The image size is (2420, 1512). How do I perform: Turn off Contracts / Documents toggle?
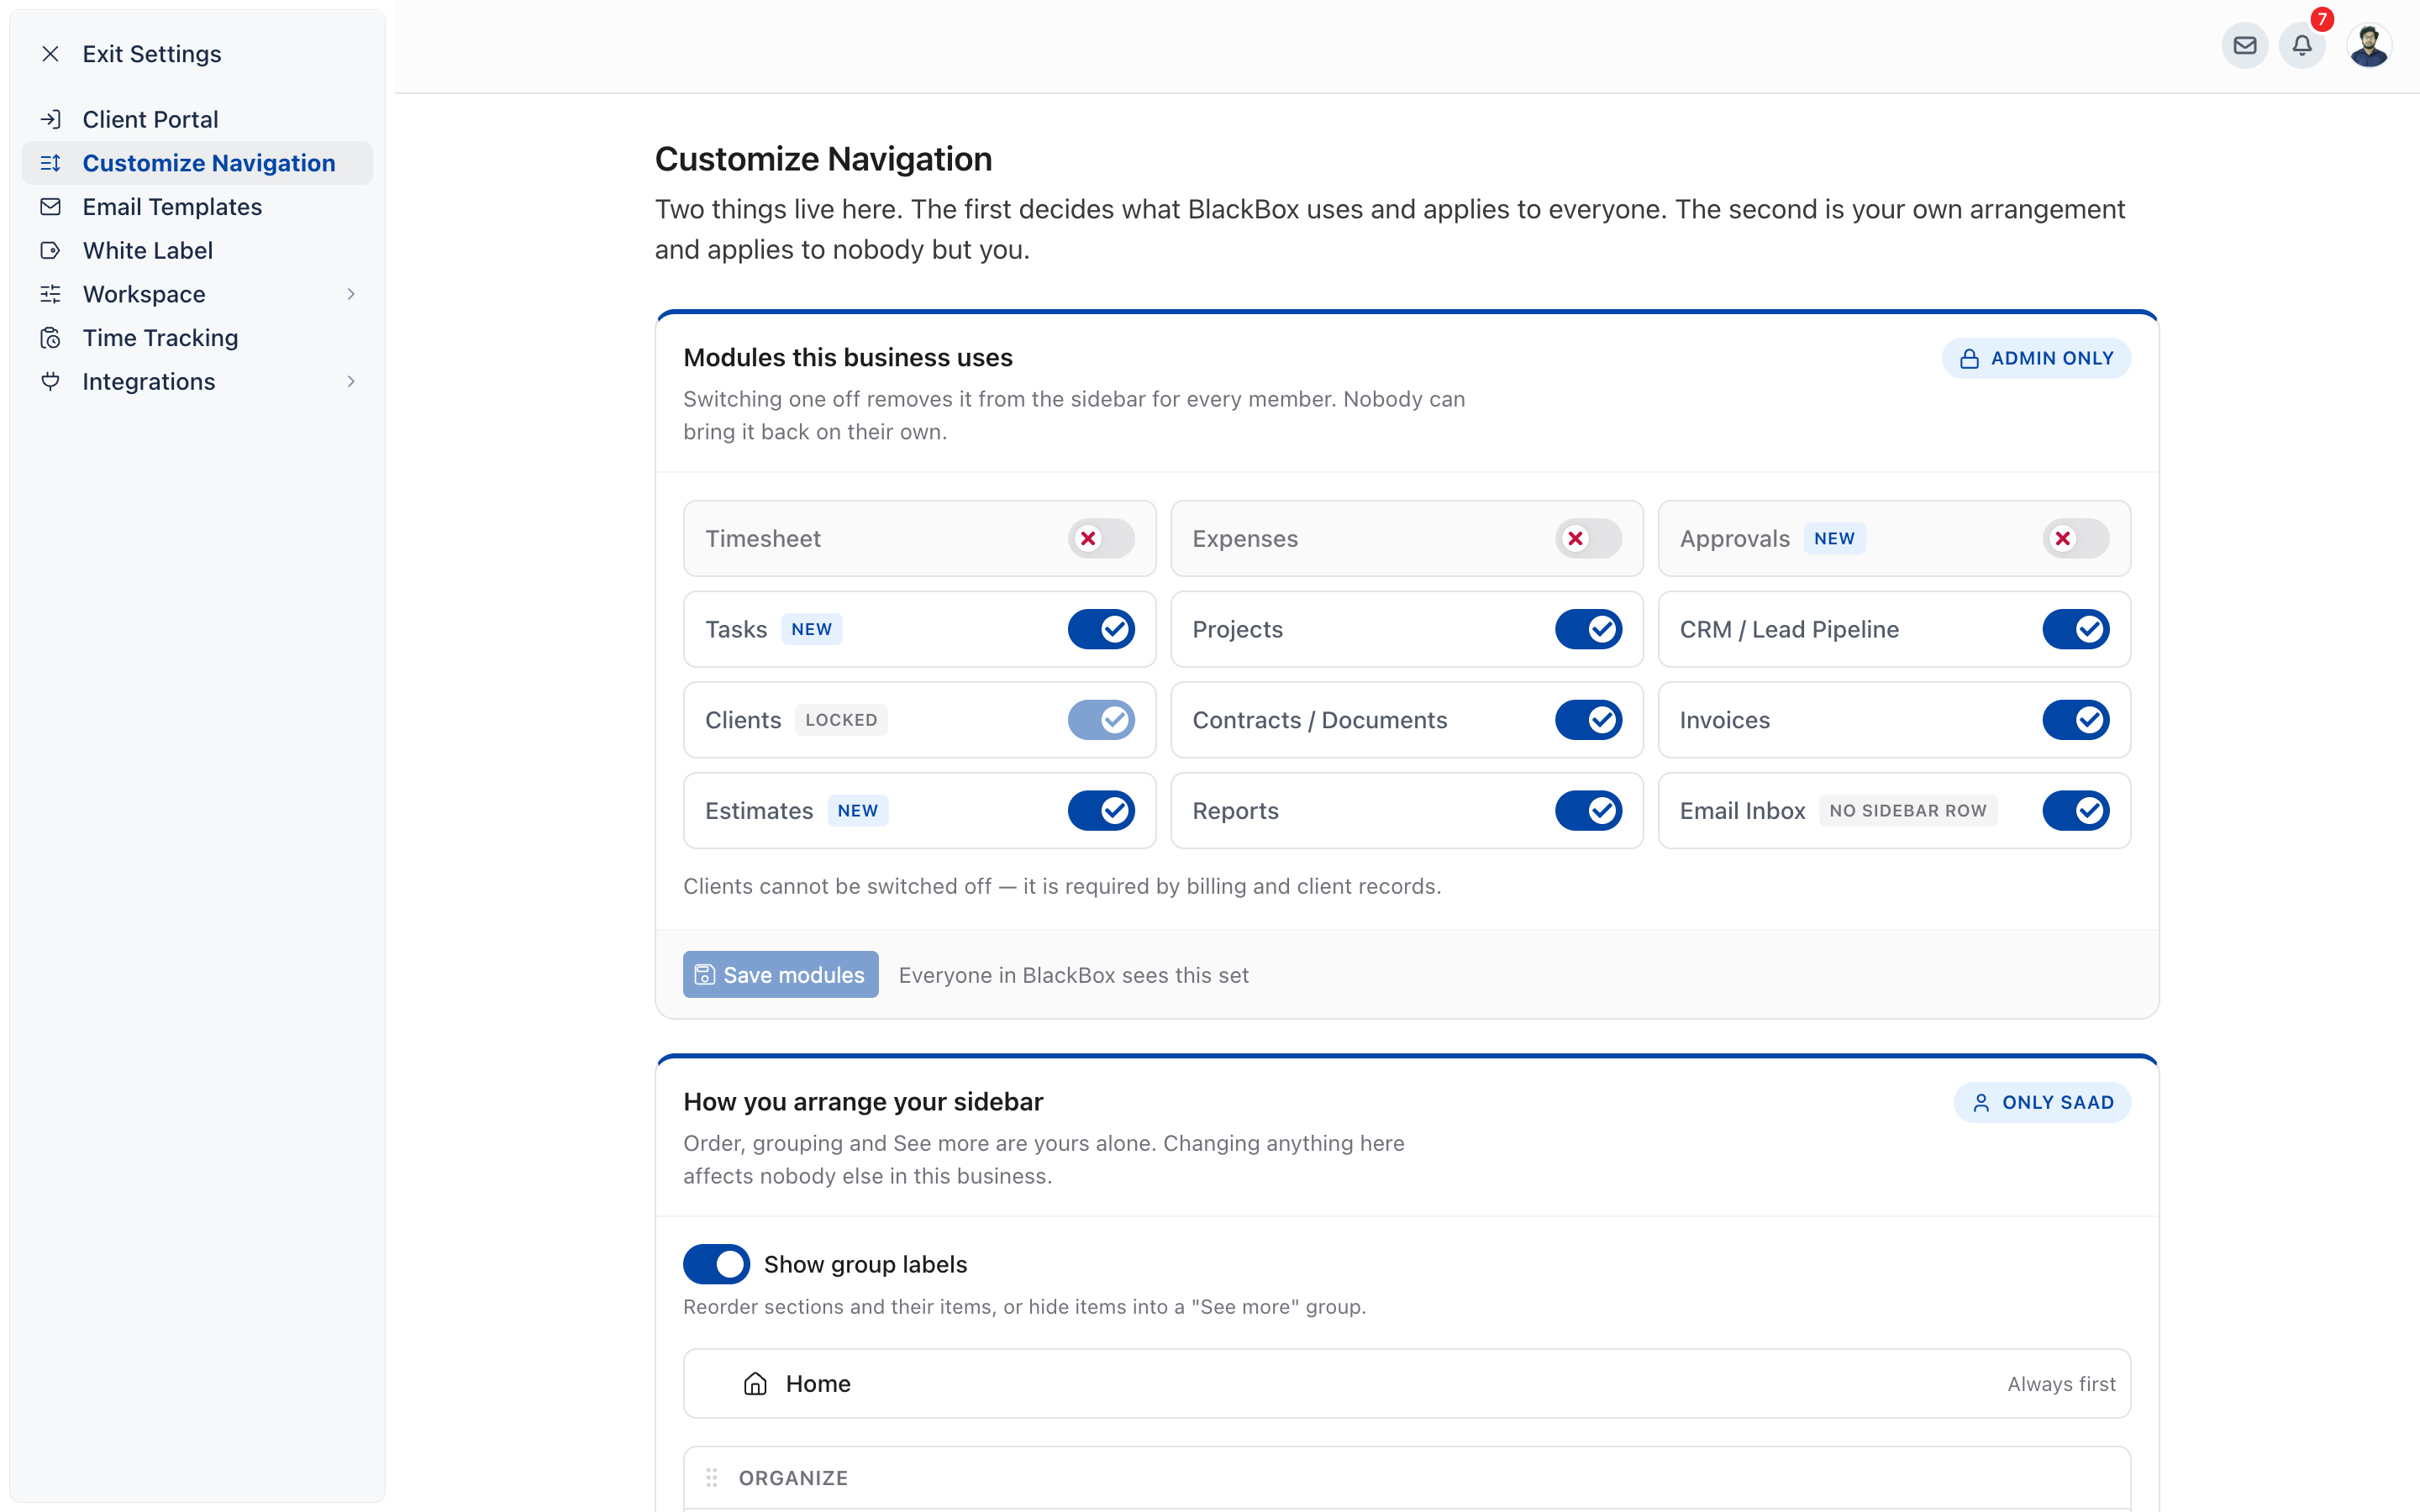coord(1588,720)
